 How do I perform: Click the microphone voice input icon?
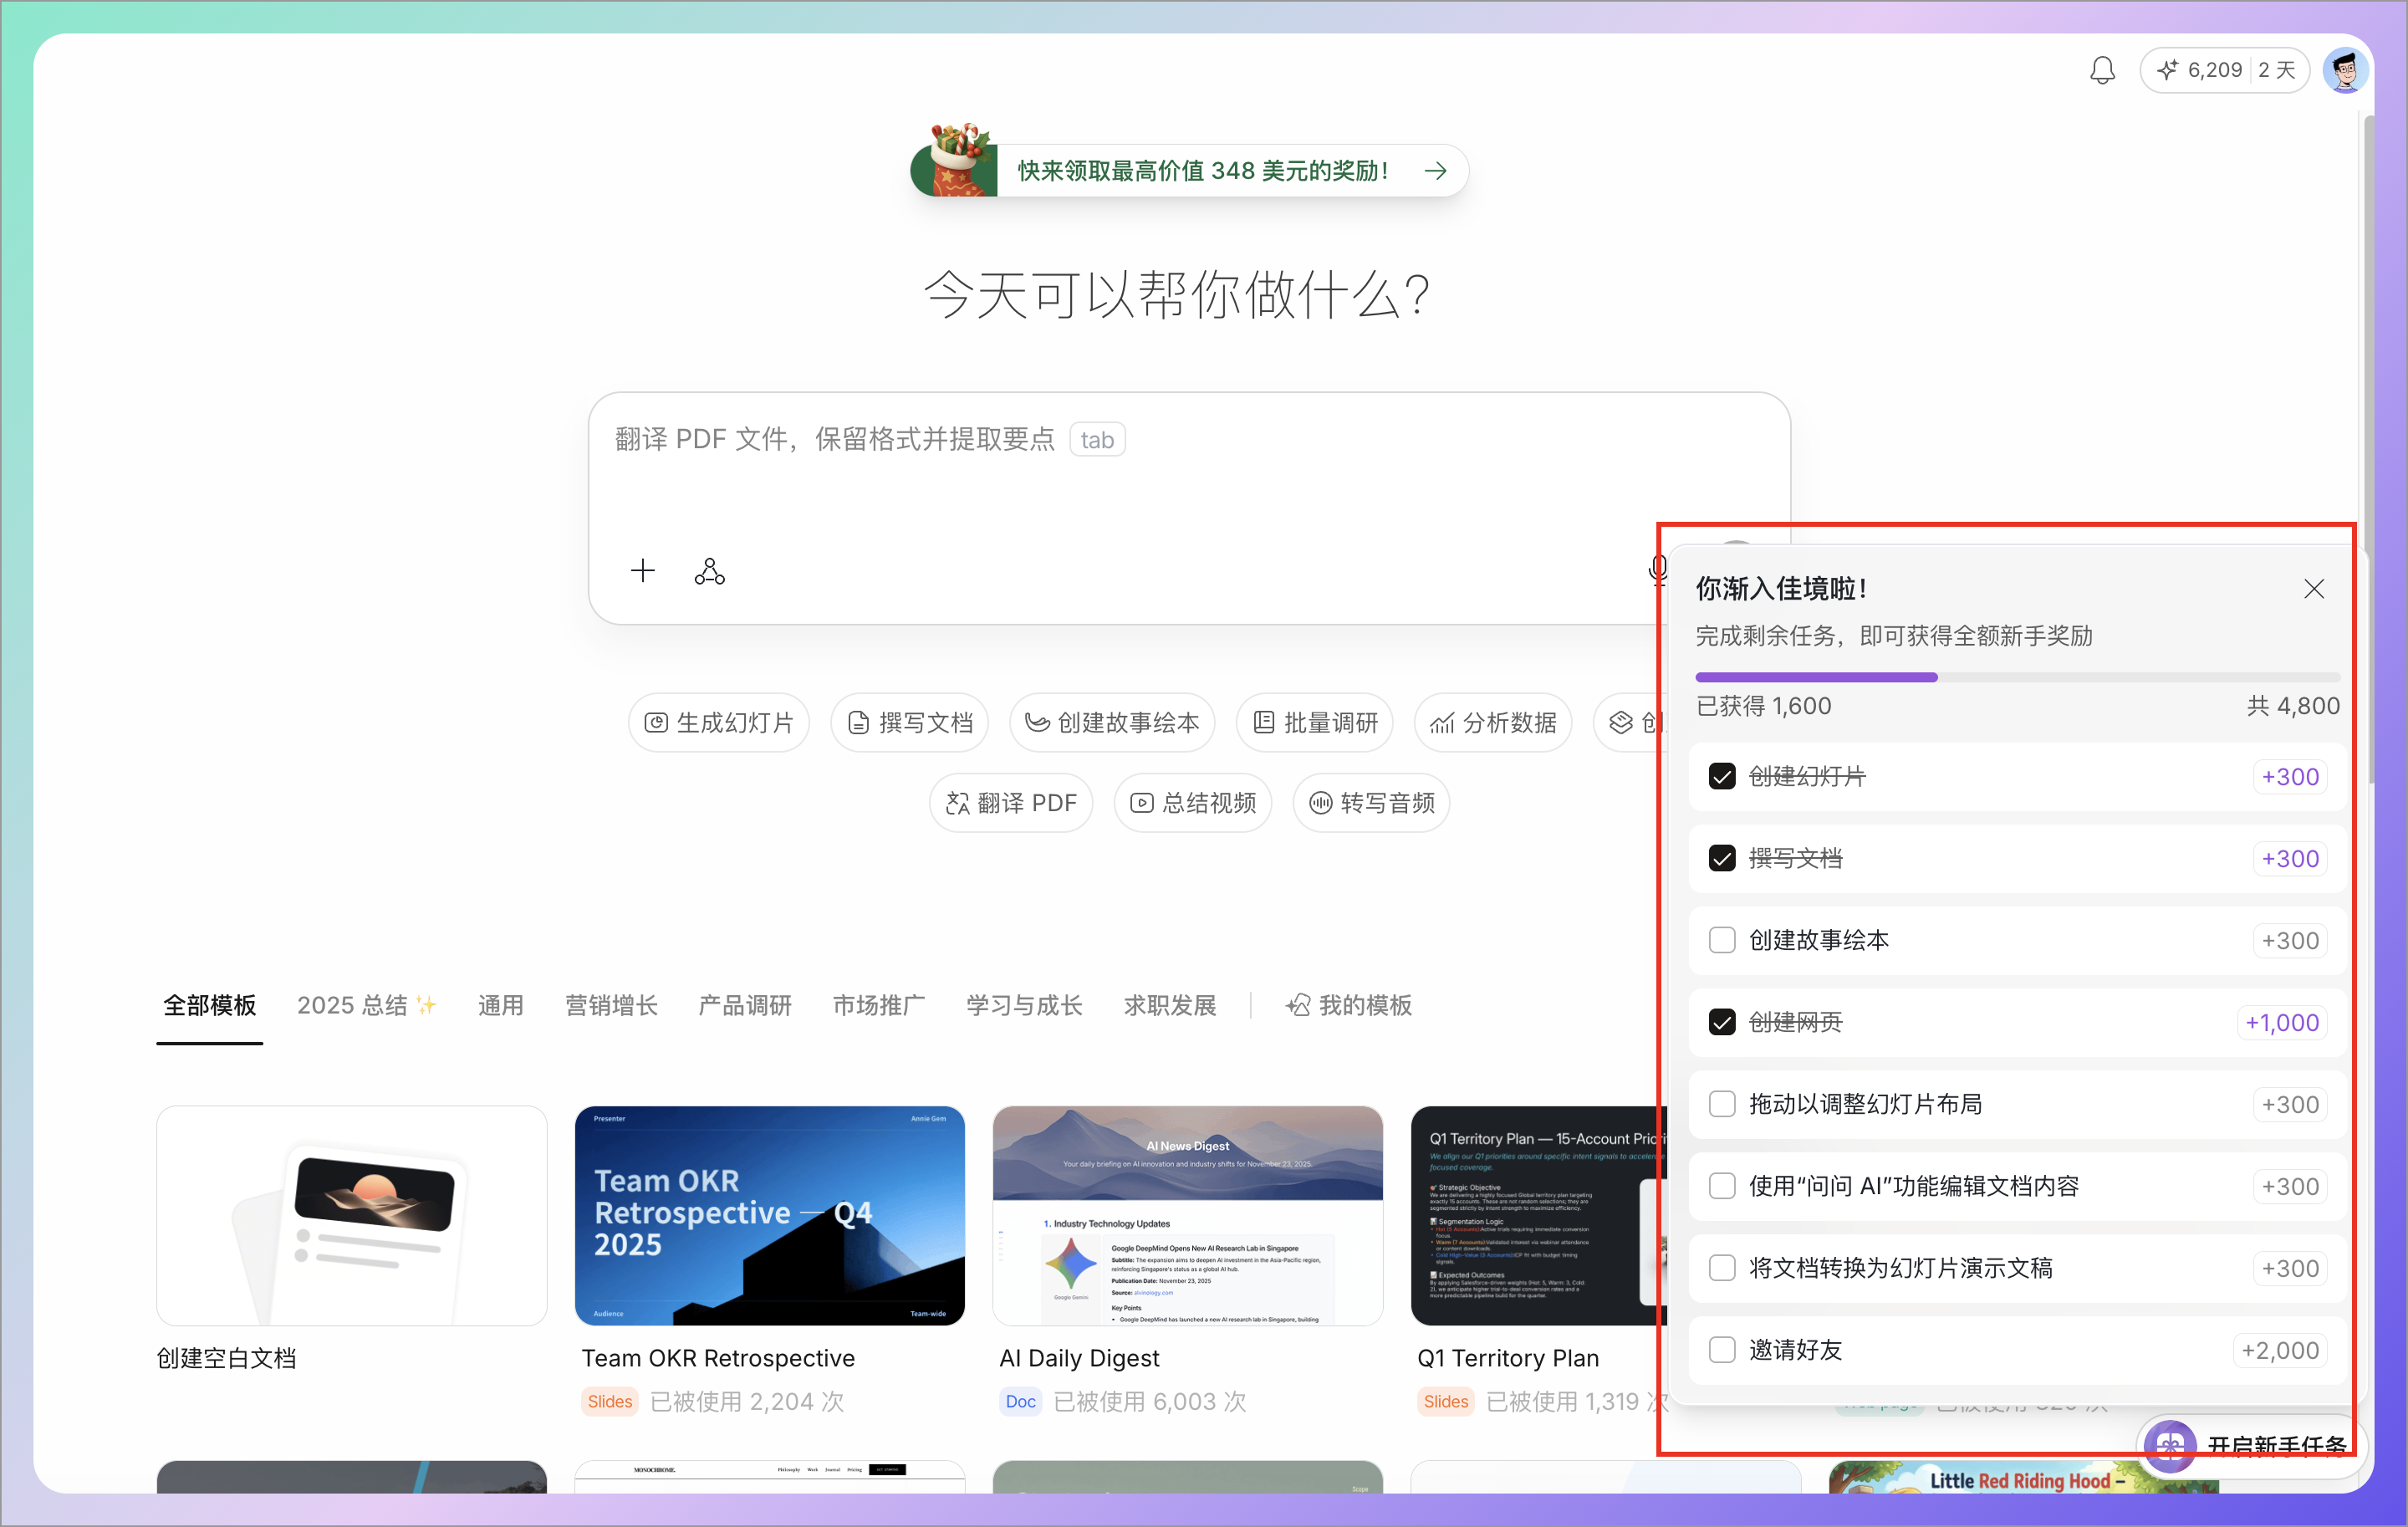pos(1656,569)
